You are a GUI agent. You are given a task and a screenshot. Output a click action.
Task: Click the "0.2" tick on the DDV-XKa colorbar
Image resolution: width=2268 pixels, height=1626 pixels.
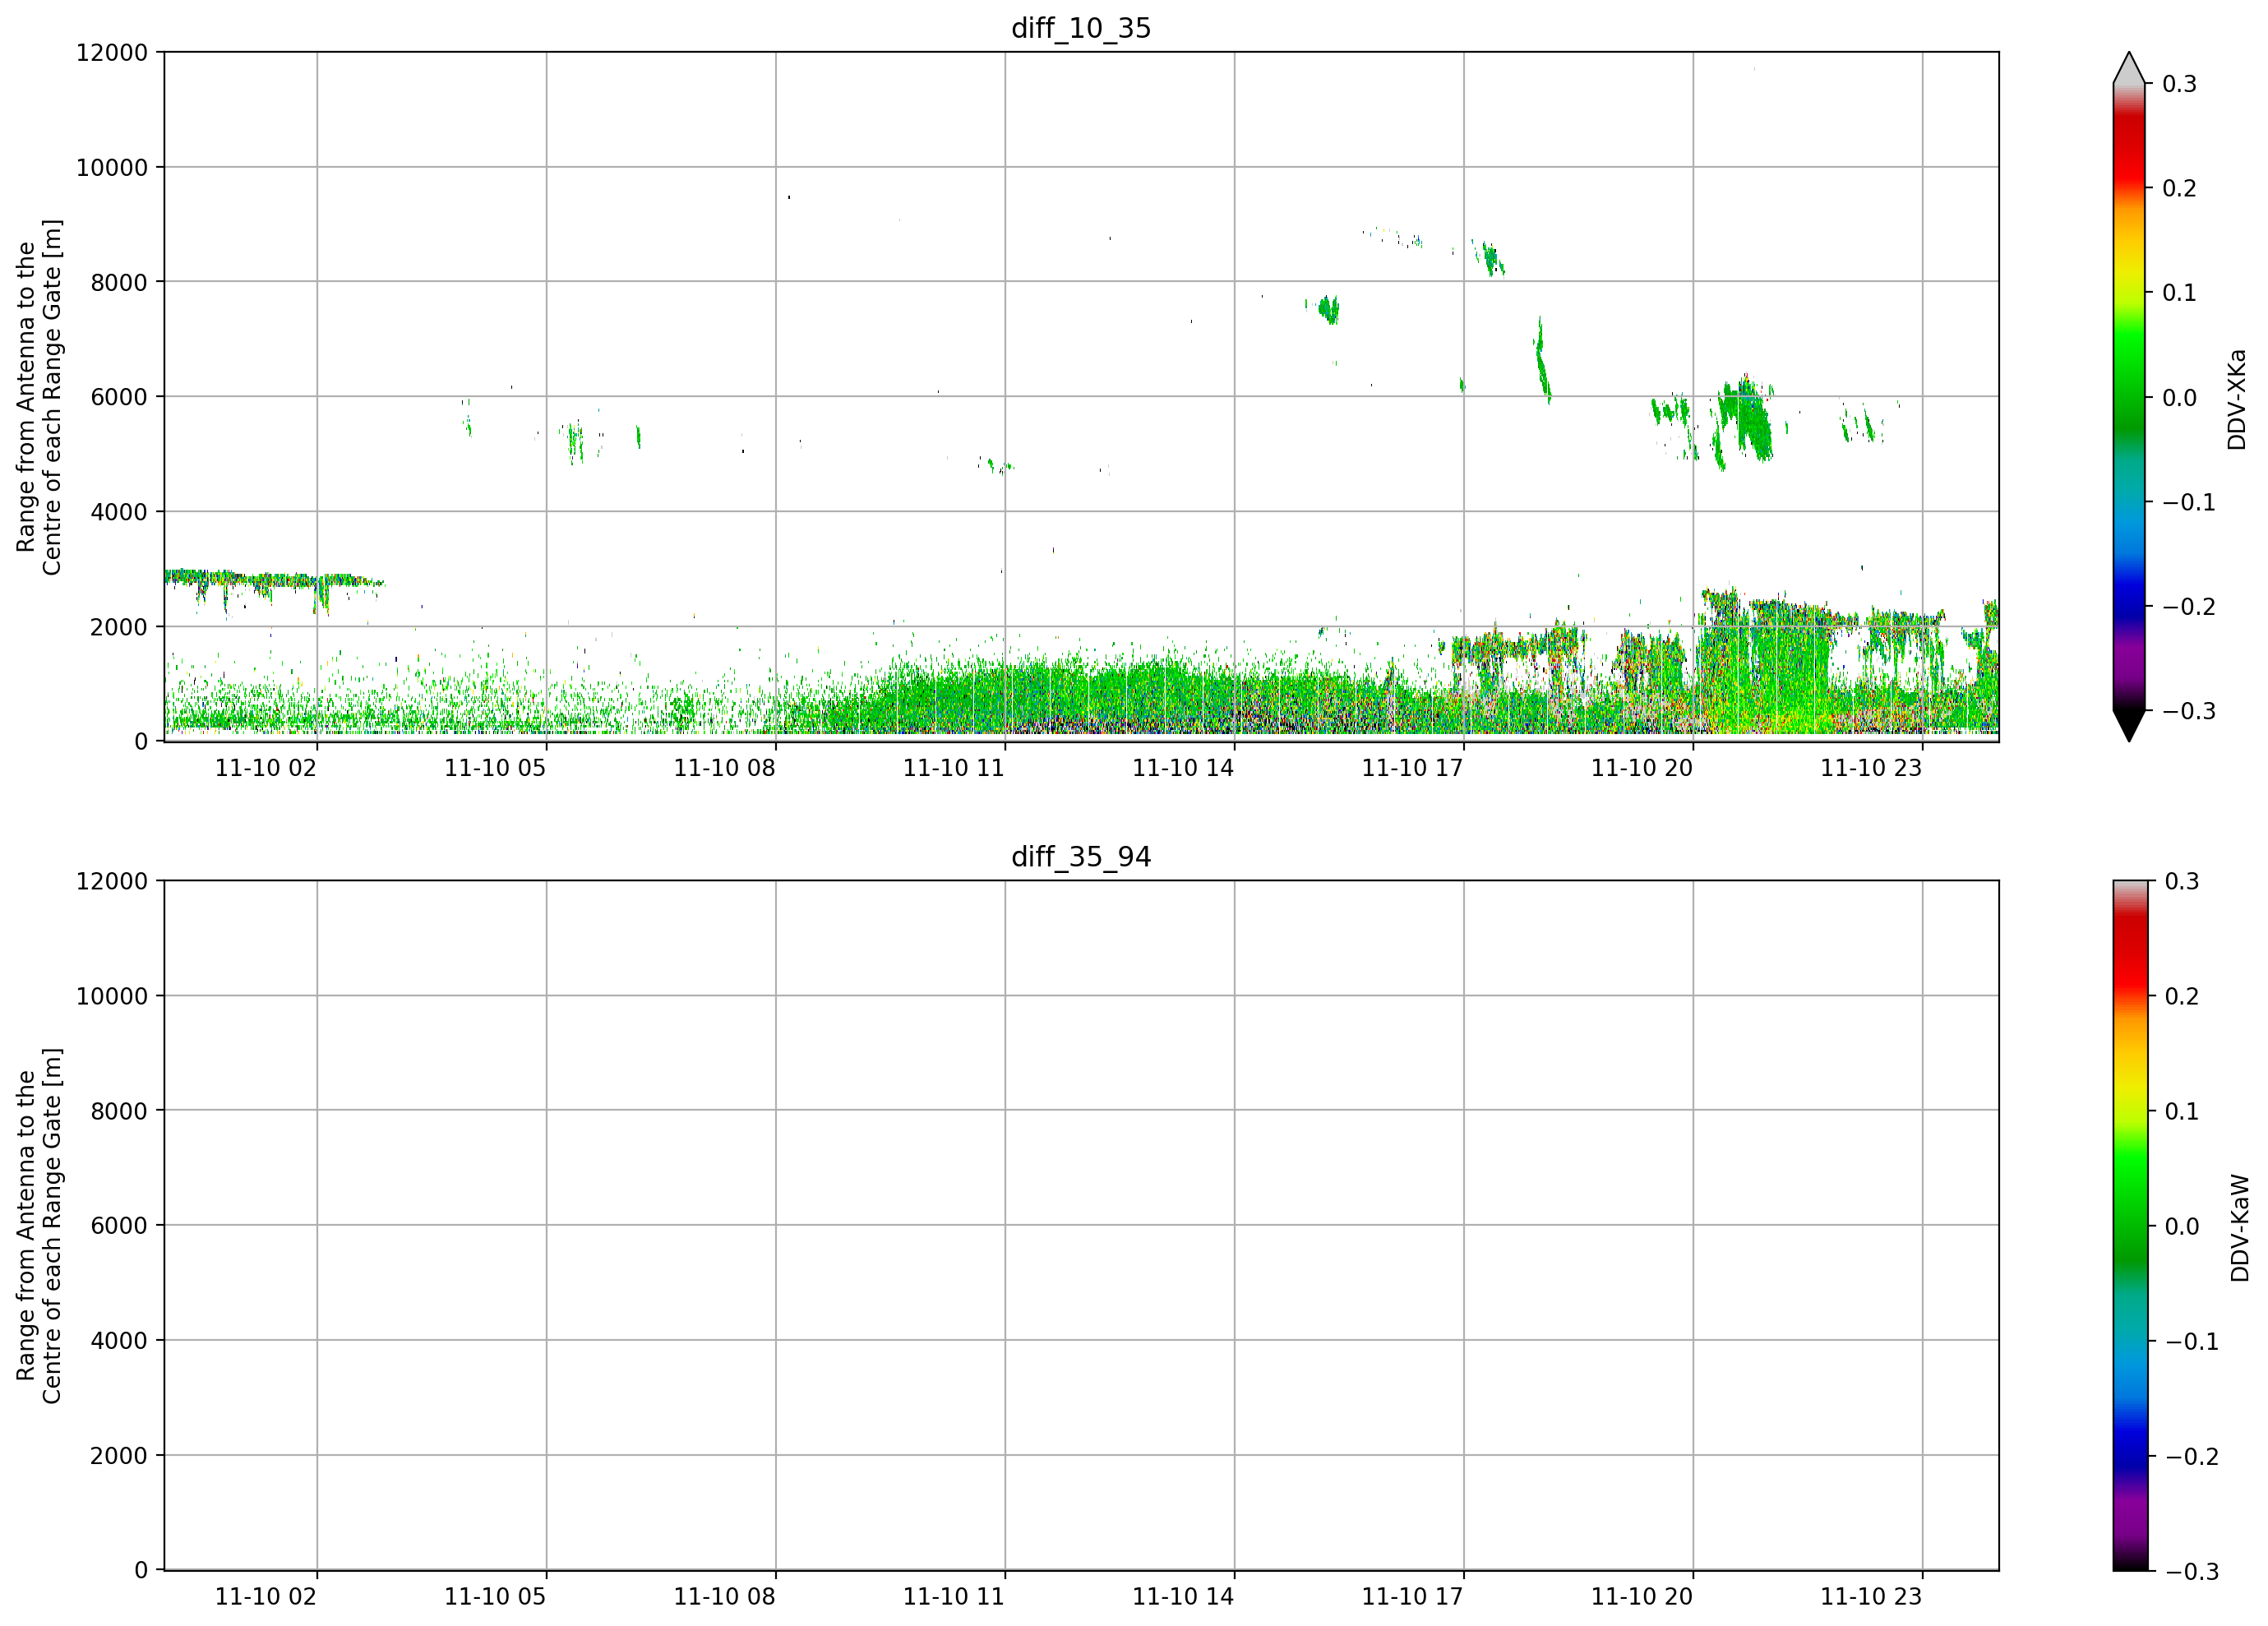[2180, 188]
